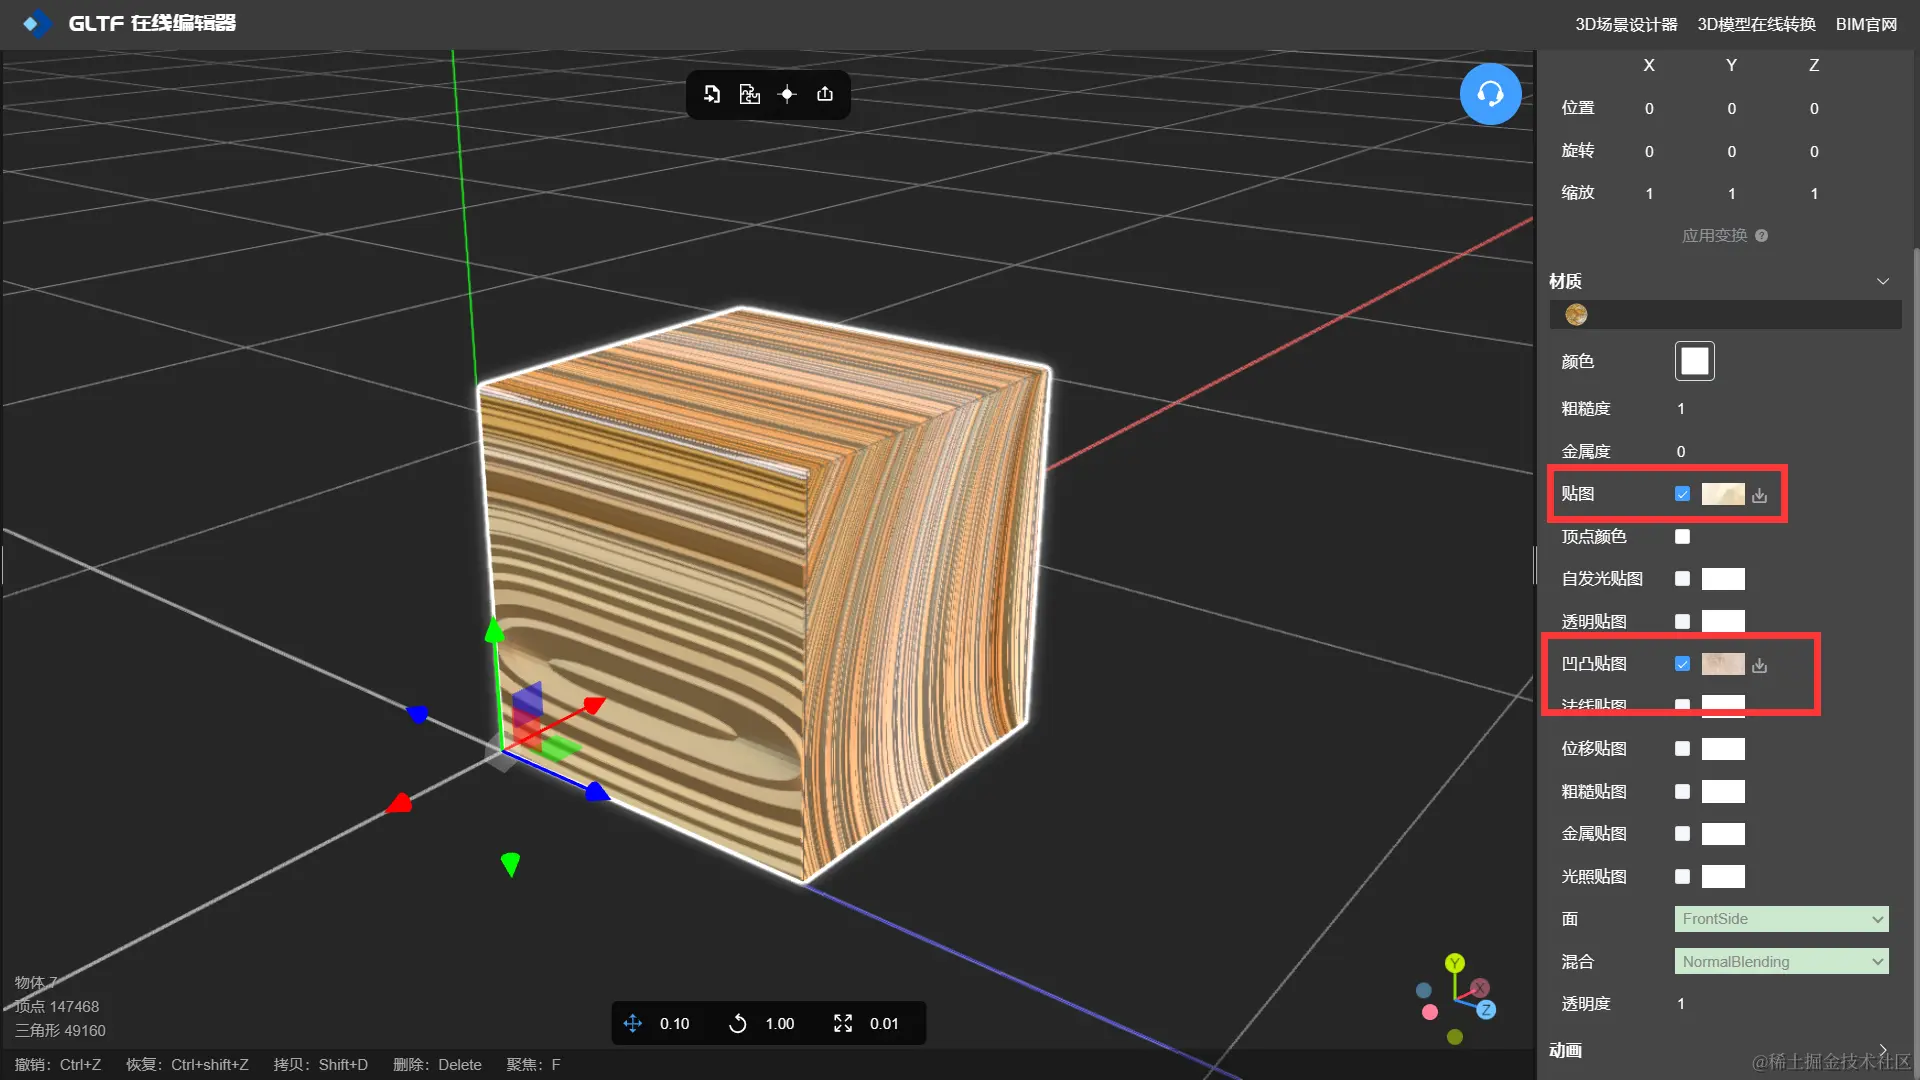Click the rotate snap icon at bottom
The image size is (1920, 1080).
click(738, 1023)
